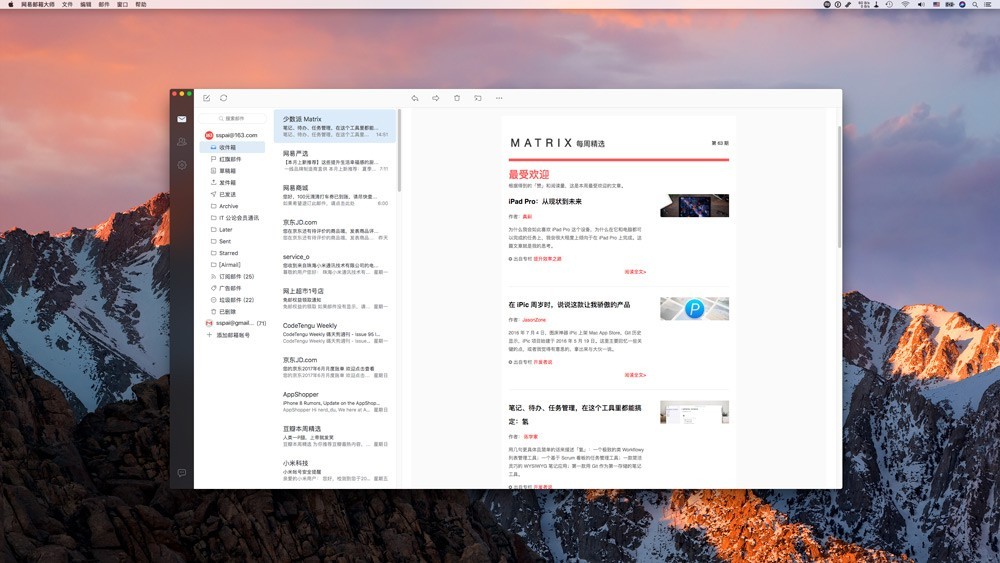Open contacts icon in dark sidebar

182,142
